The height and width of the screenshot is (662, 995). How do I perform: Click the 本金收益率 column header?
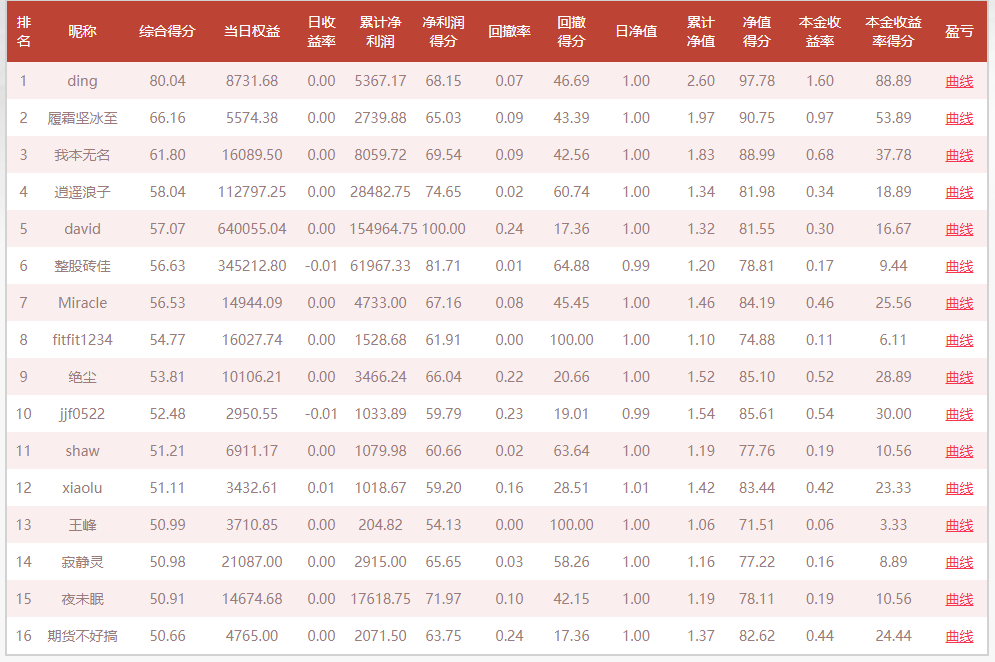coord(820,31)
